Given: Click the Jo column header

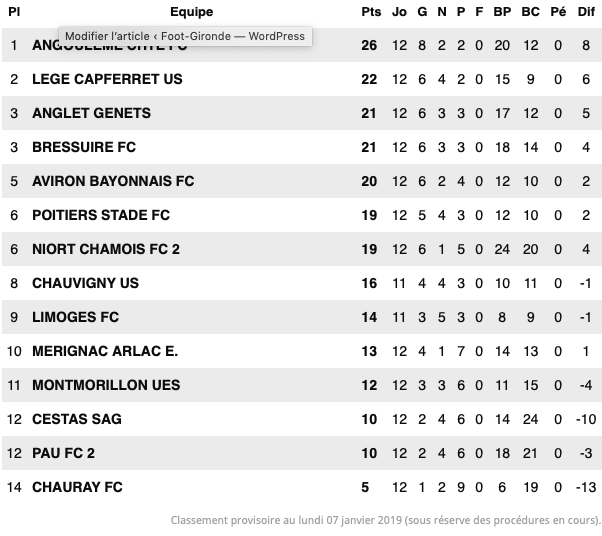Looking at the screenshot, I should click(399, 12).
